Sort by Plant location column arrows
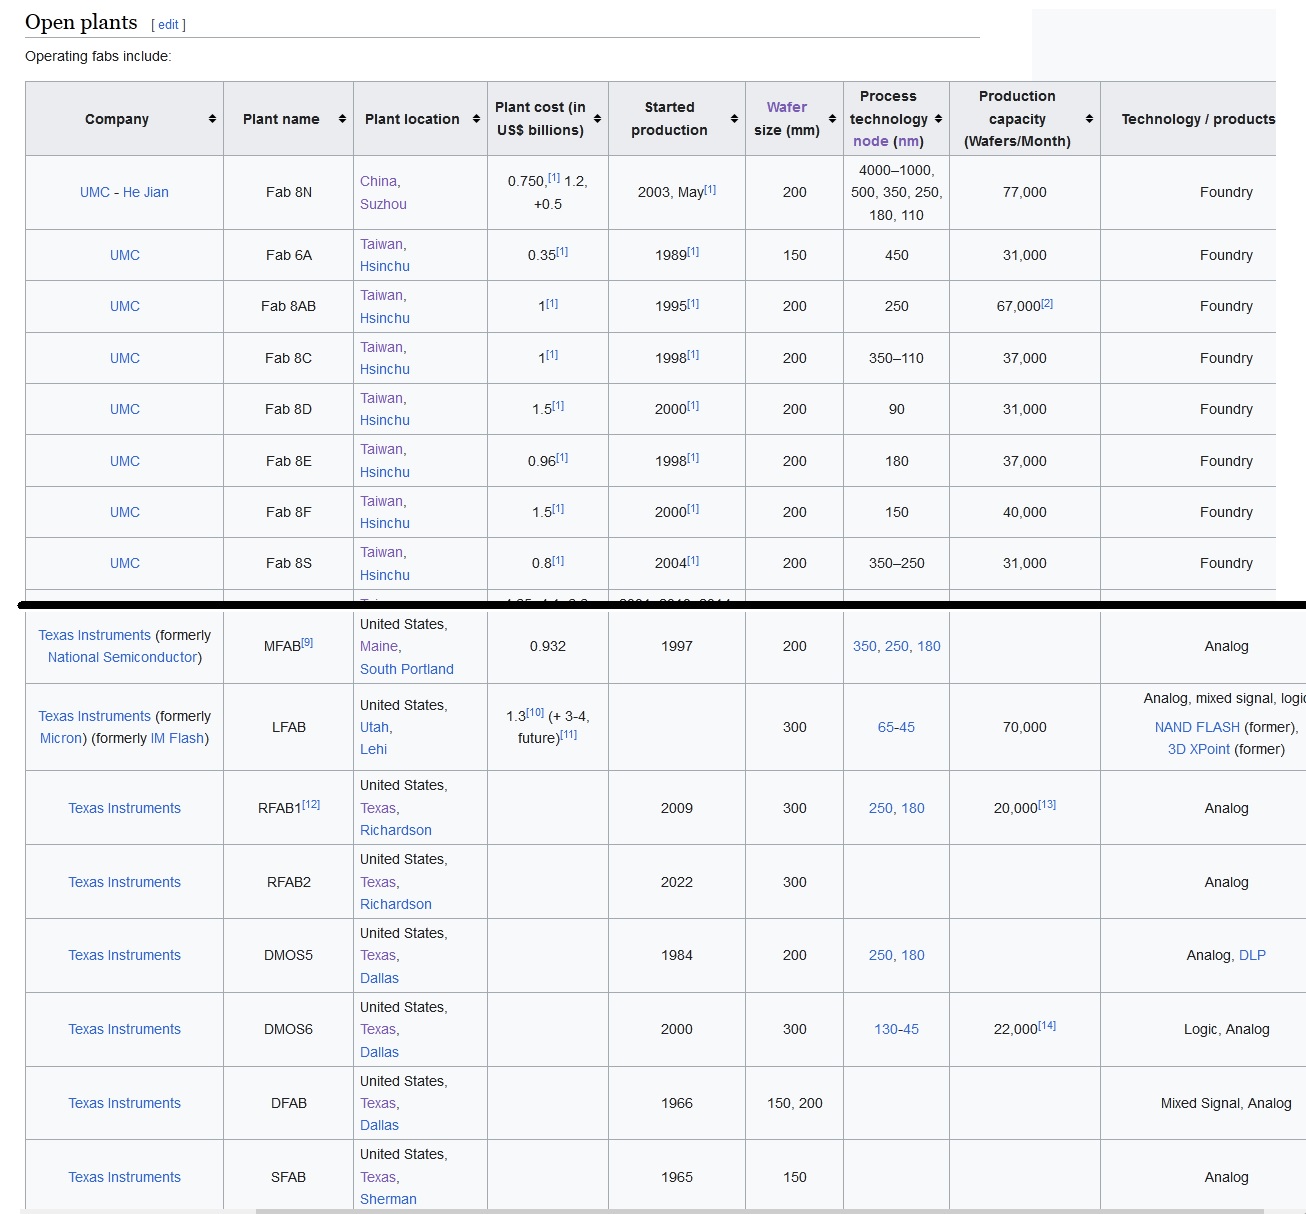This screenshot has height=1214, width=1306. pos(476,119)
